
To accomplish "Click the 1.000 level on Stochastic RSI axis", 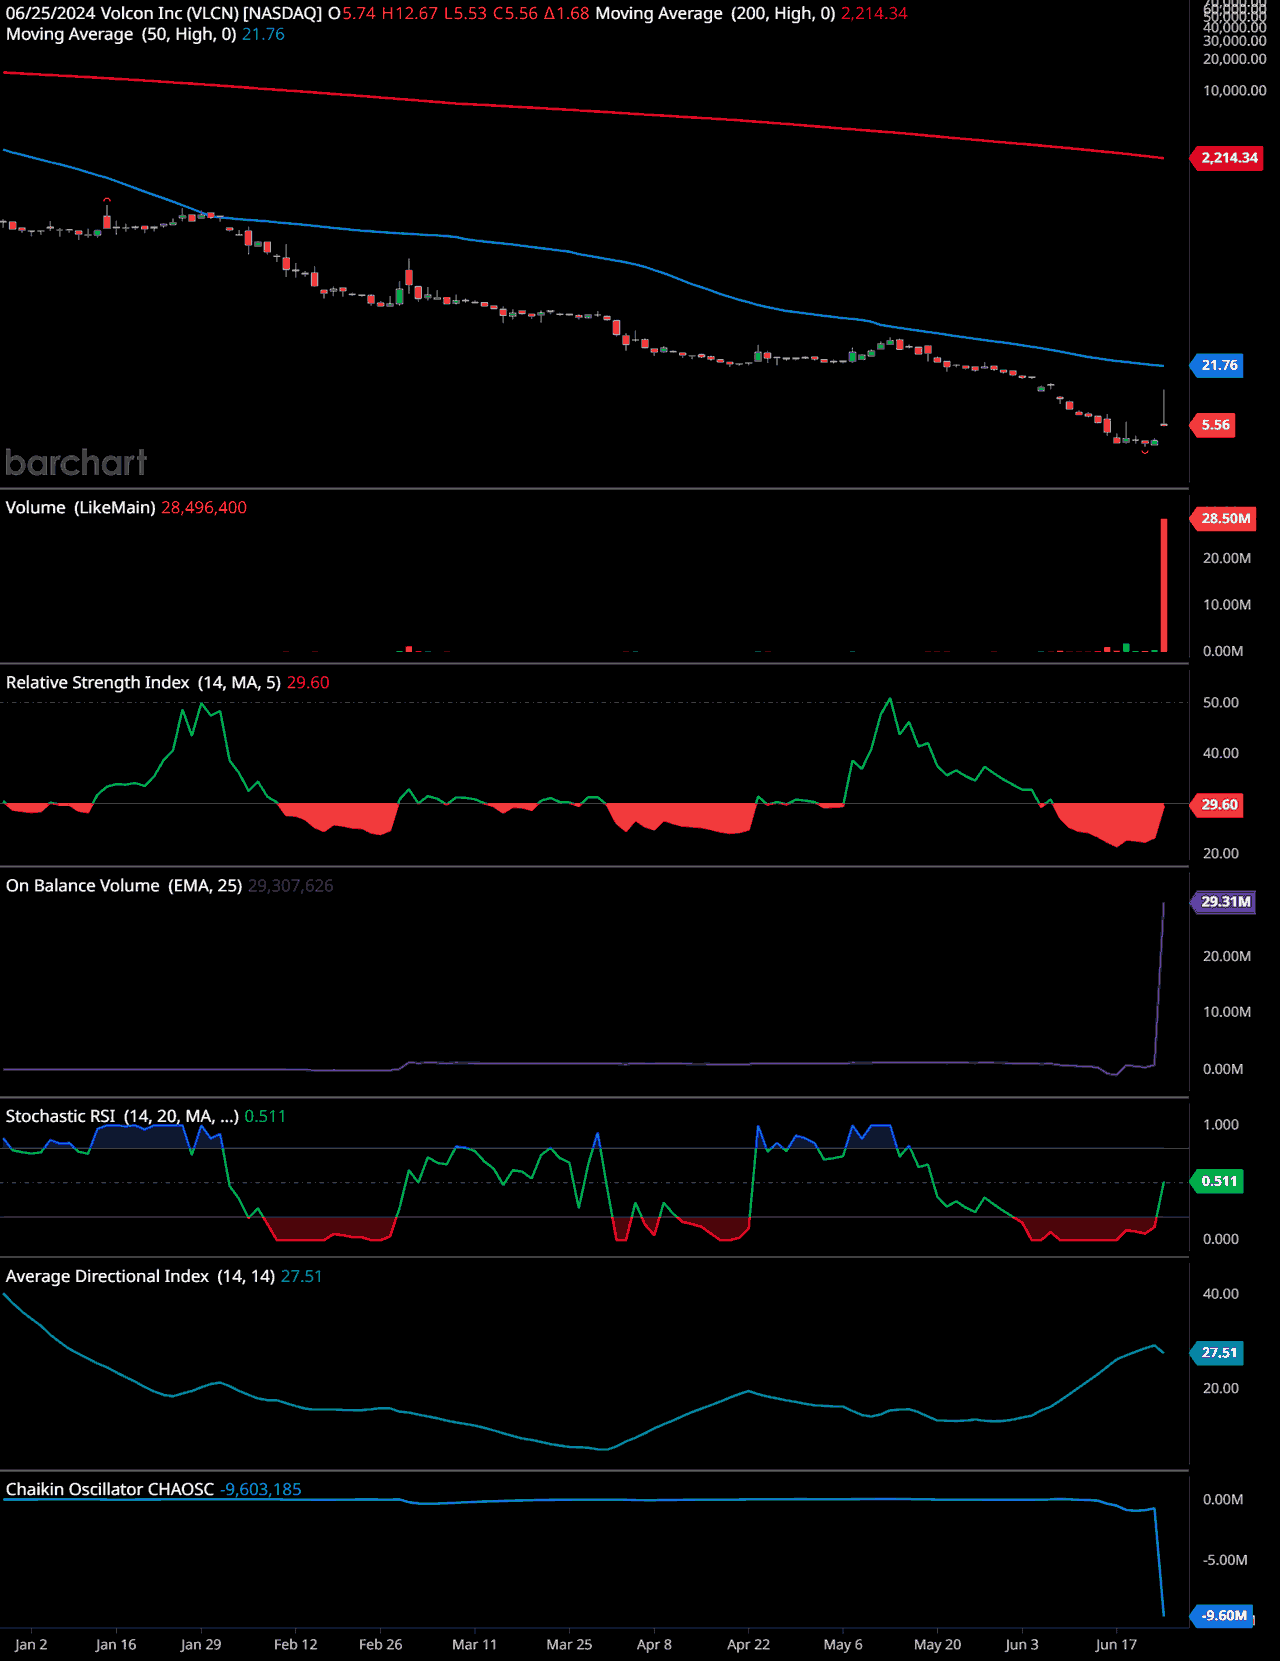I will [1221, 1125].
